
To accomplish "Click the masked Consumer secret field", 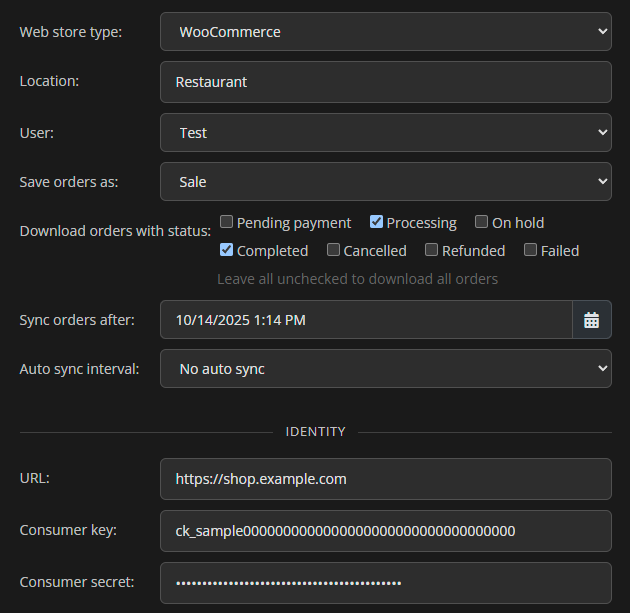I will pyautogui.click(x=386, y=583).
